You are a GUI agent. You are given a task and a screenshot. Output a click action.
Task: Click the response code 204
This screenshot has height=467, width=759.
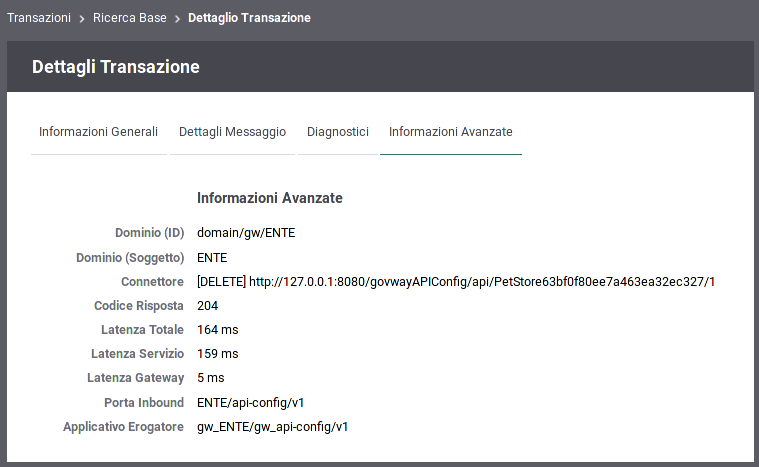coord(208,306)
